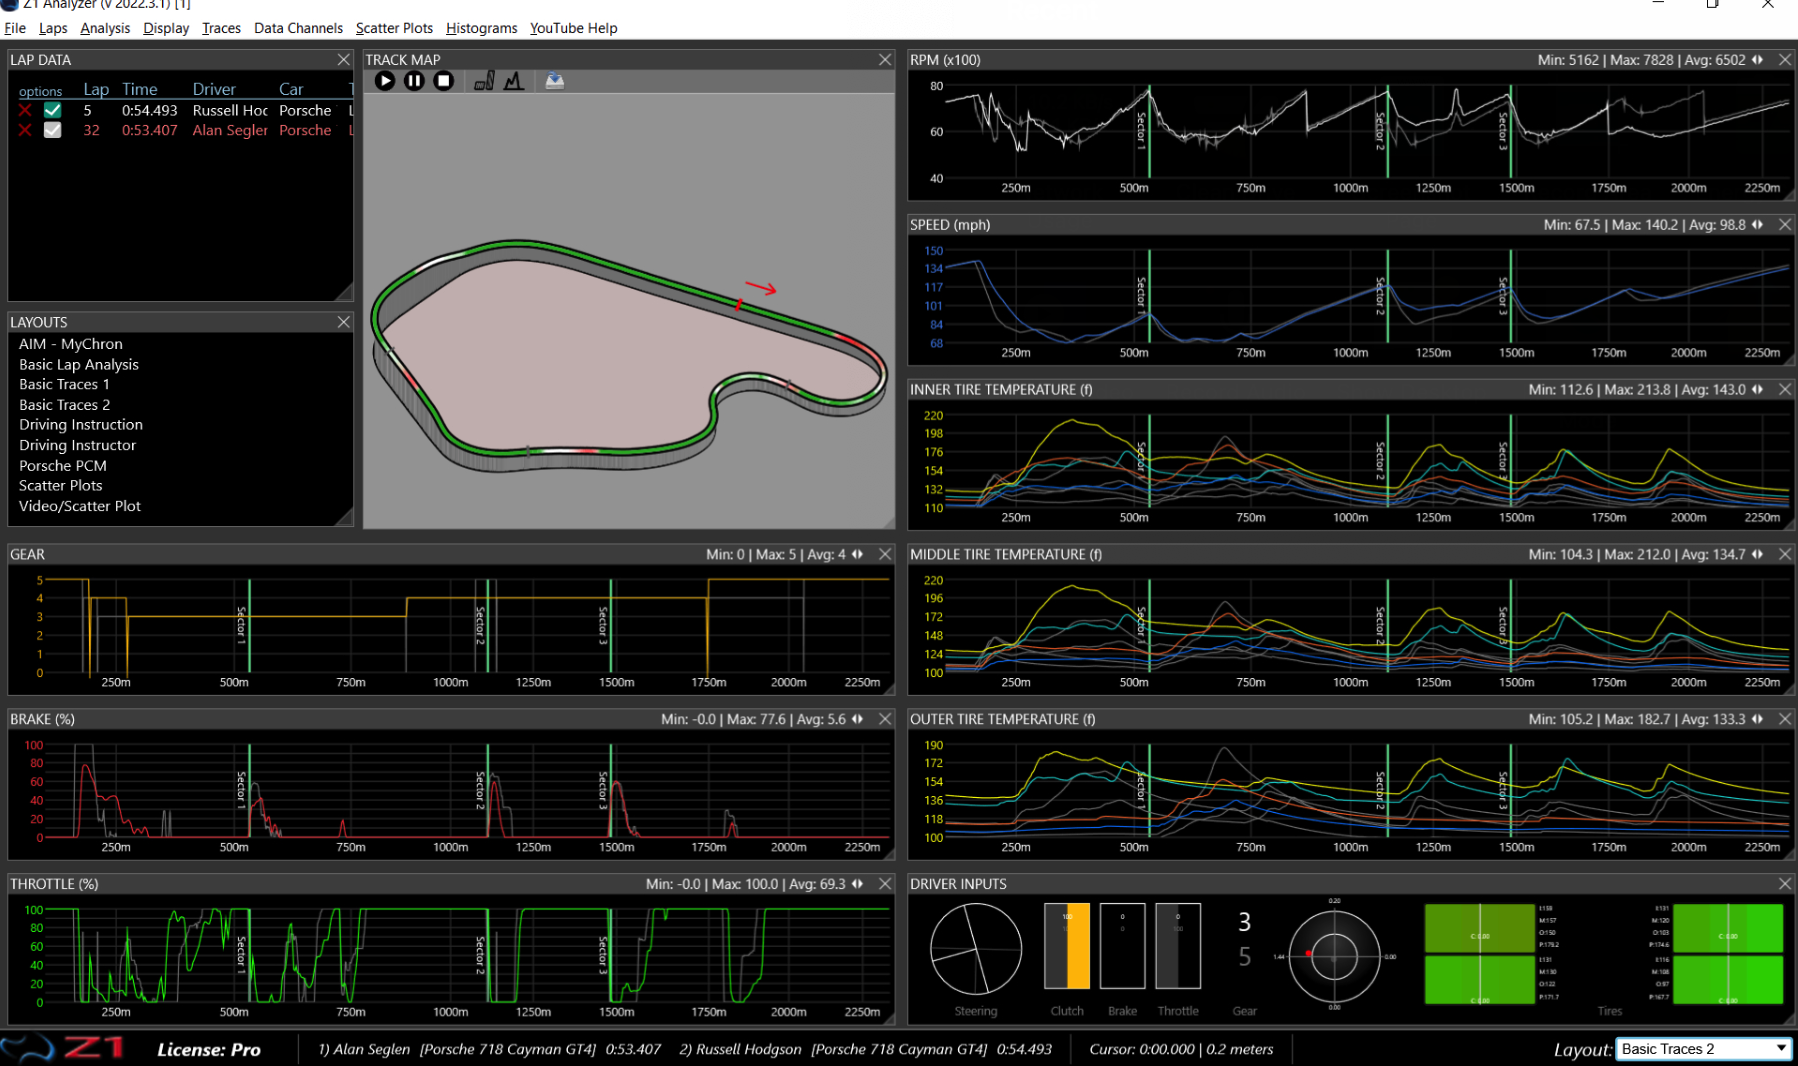1798x1066 pixels.
Task: Close the LAYOUTS panel
Action: click(x=343, y=322)
